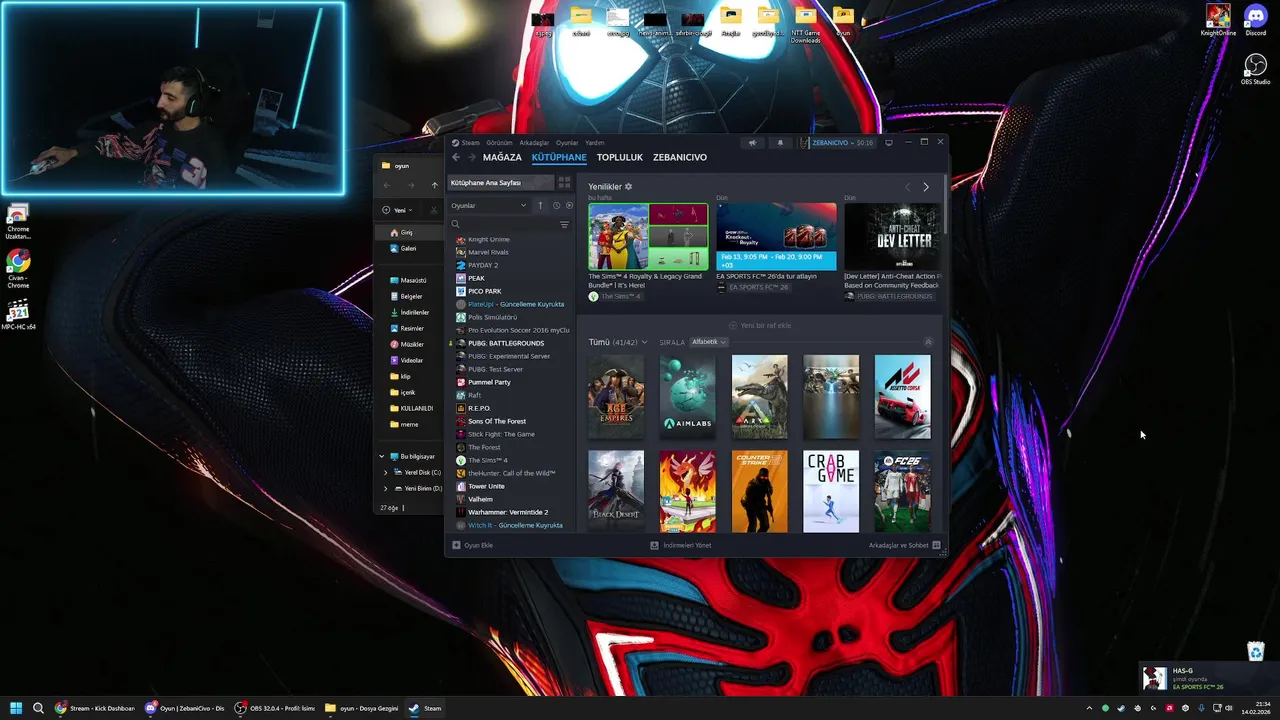Click Oyun Ekle at bottom left
This screenshot has height=720, width=1280.
(473, 545)
